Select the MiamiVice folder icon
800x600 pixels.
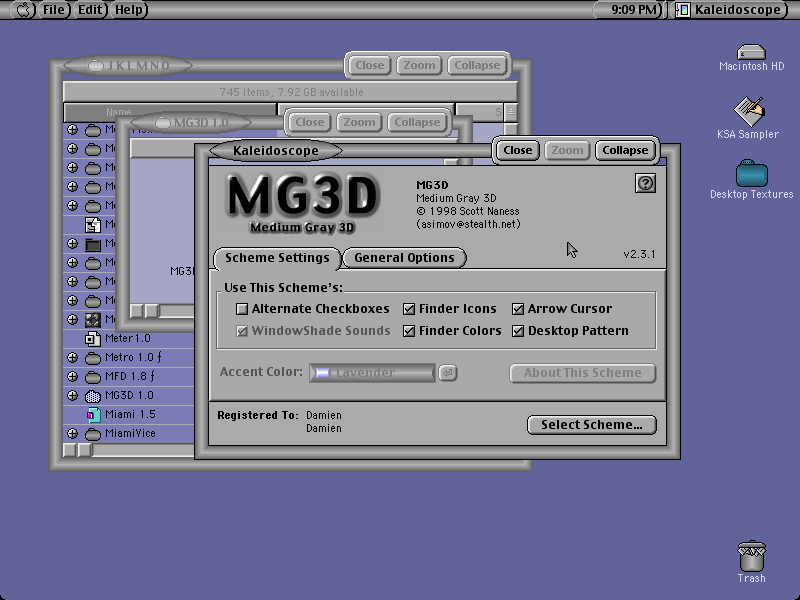tap(92, 434)
